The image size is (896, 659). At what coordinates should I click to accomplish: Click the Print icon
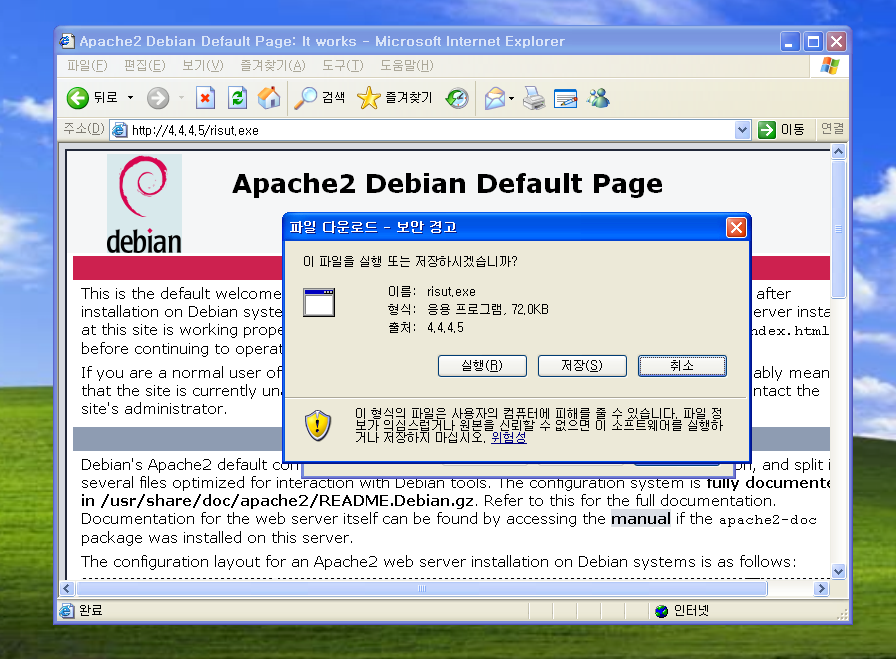(x=534, y=98)
